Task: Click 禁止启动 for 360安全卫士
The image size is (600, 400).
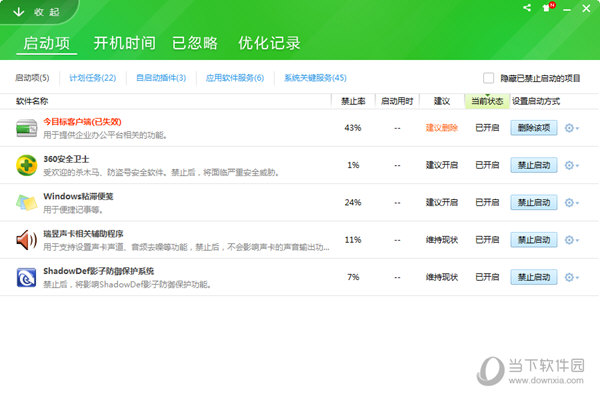Action: [x=534, y=165]
